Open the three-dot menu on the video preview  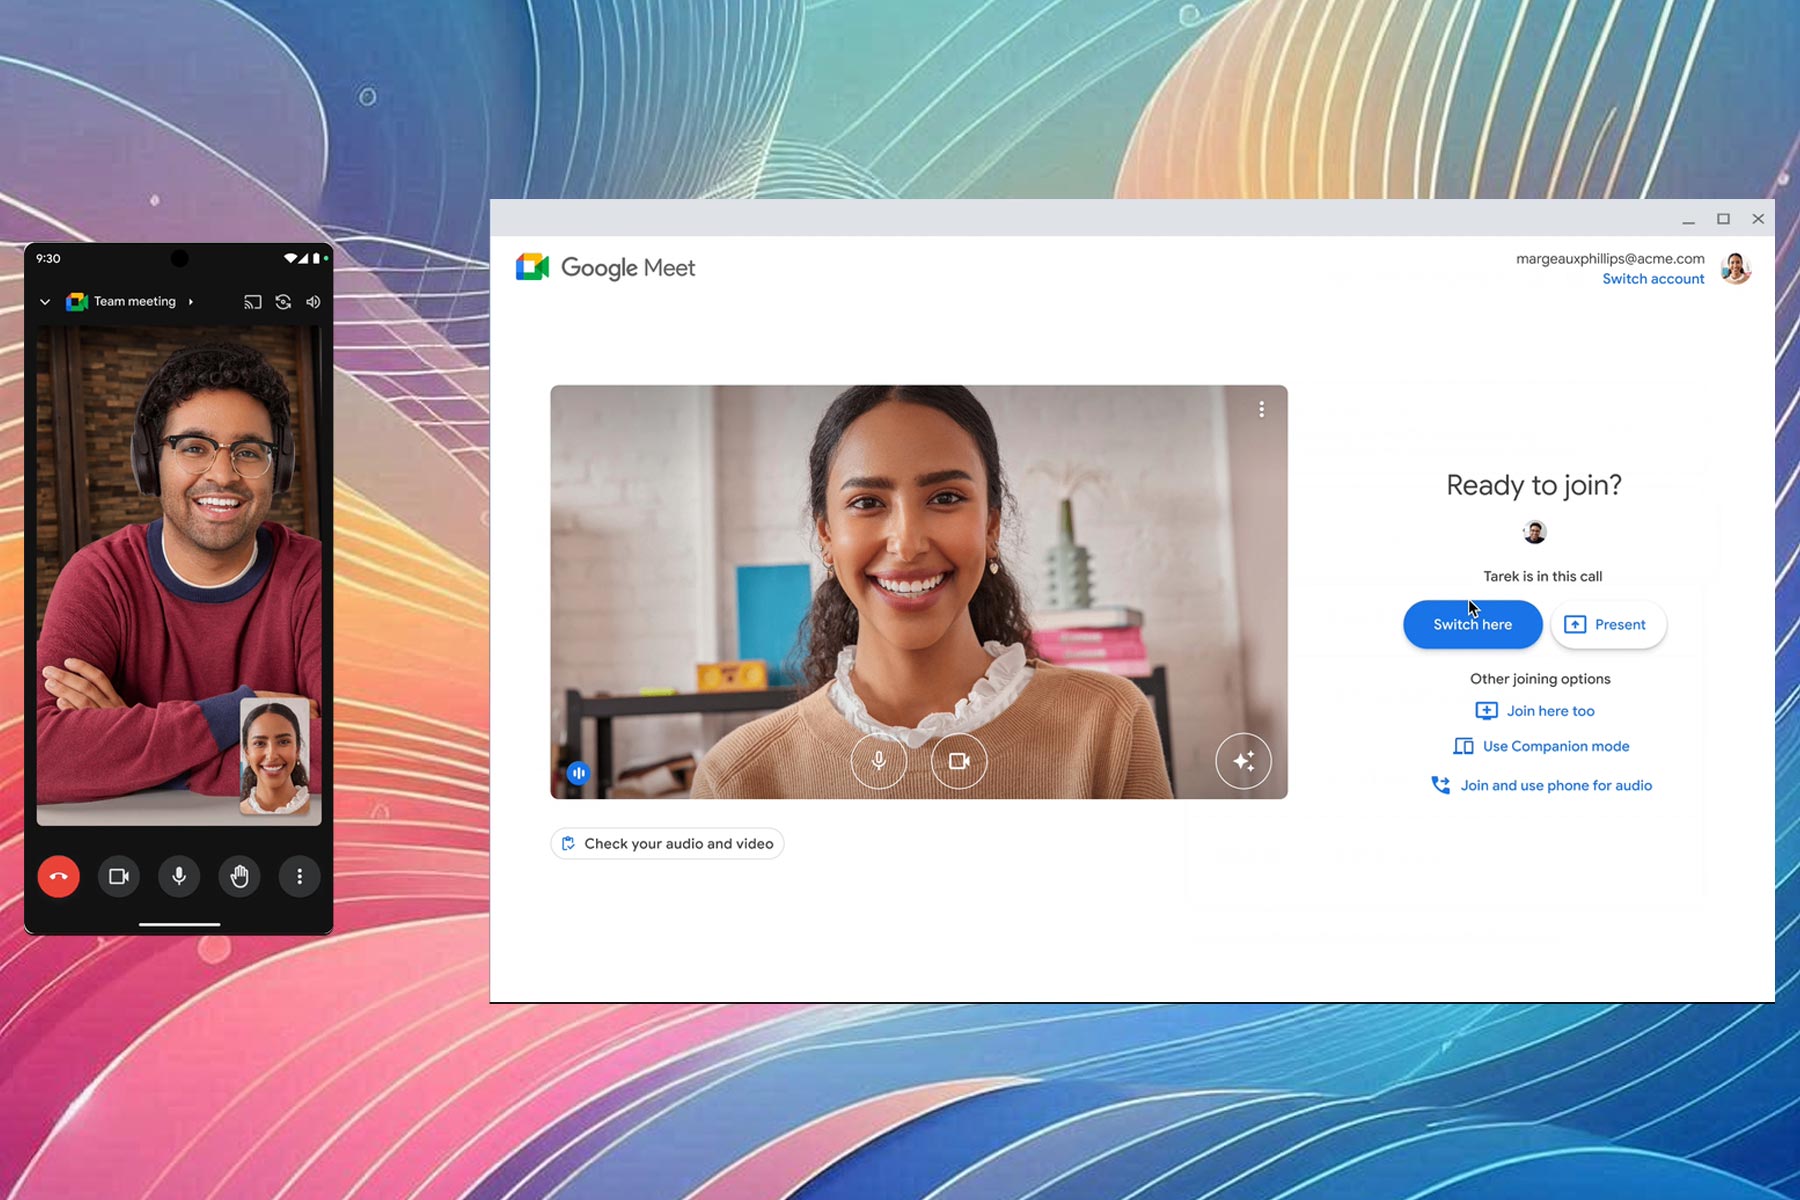click(x=1262, y=409)
